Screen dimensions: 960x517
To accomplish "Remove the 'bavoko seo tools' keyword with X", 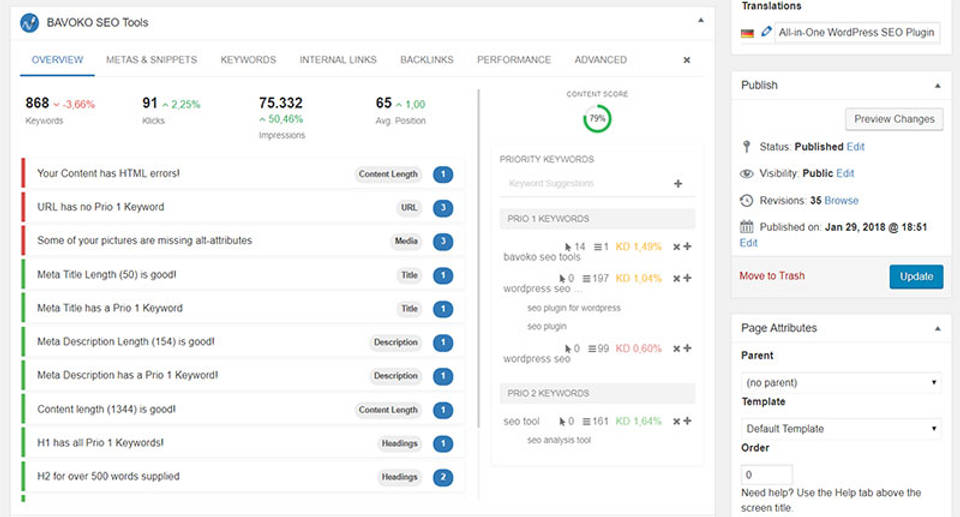I will point(676,247).
